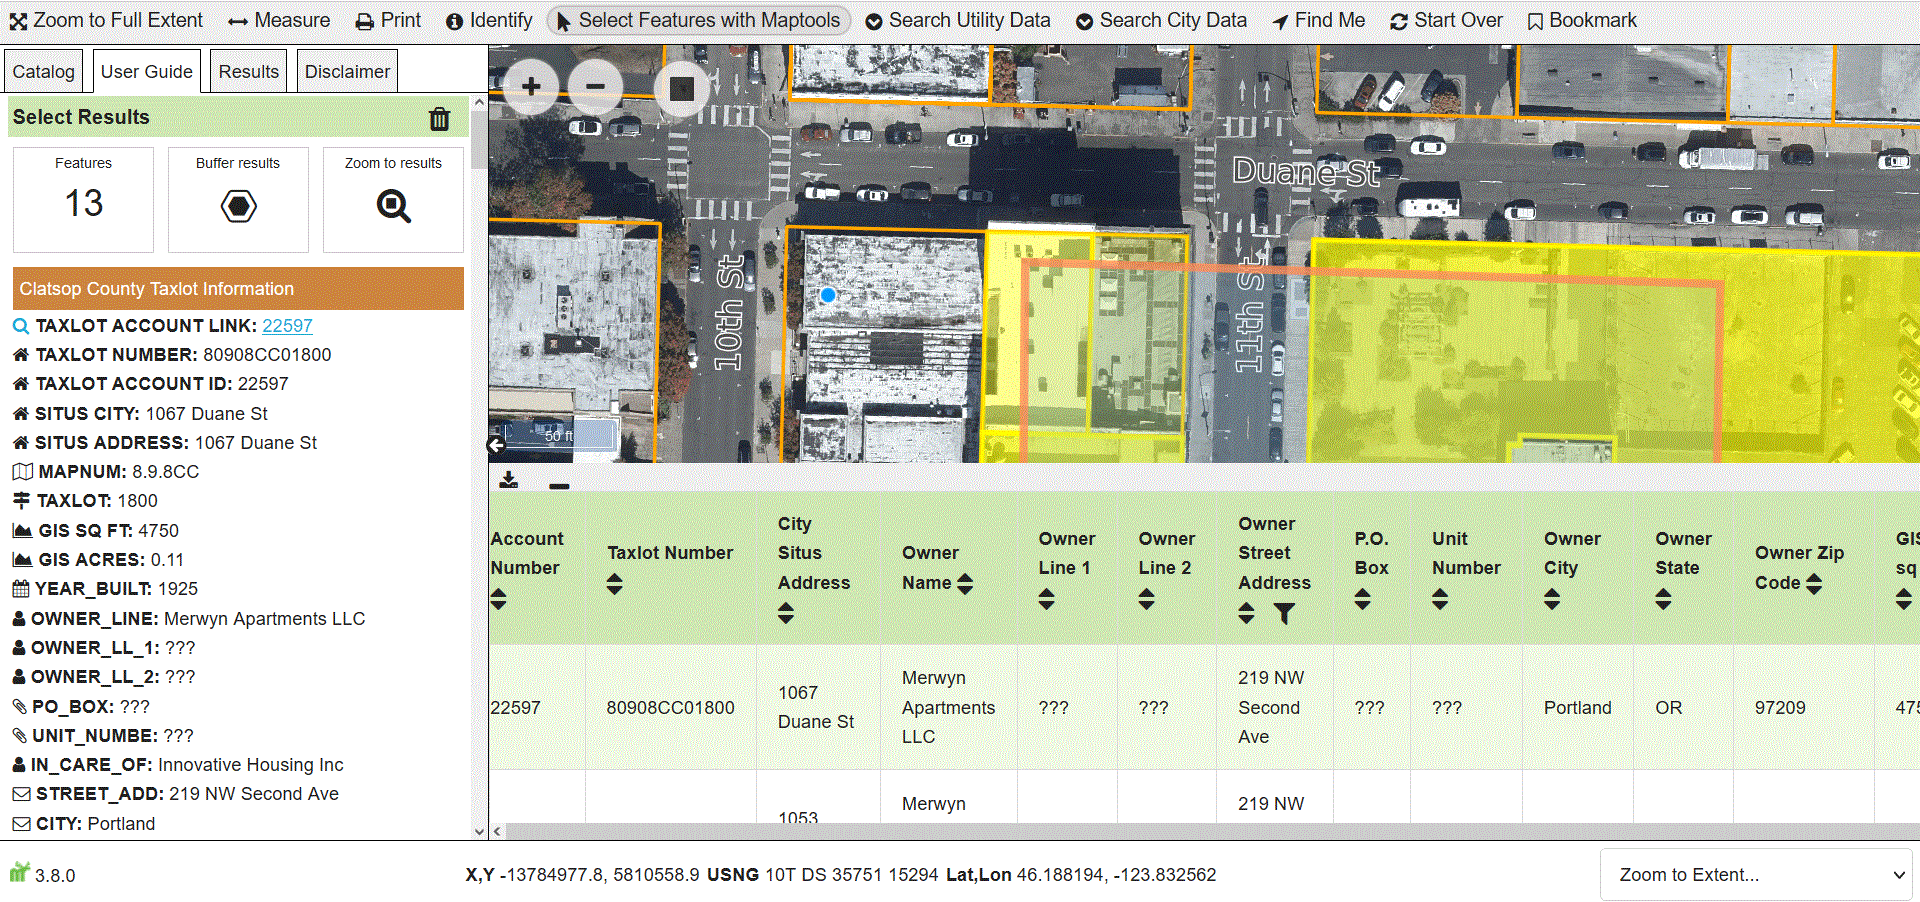Filter the Owner Street Address column

[1284, 614]
